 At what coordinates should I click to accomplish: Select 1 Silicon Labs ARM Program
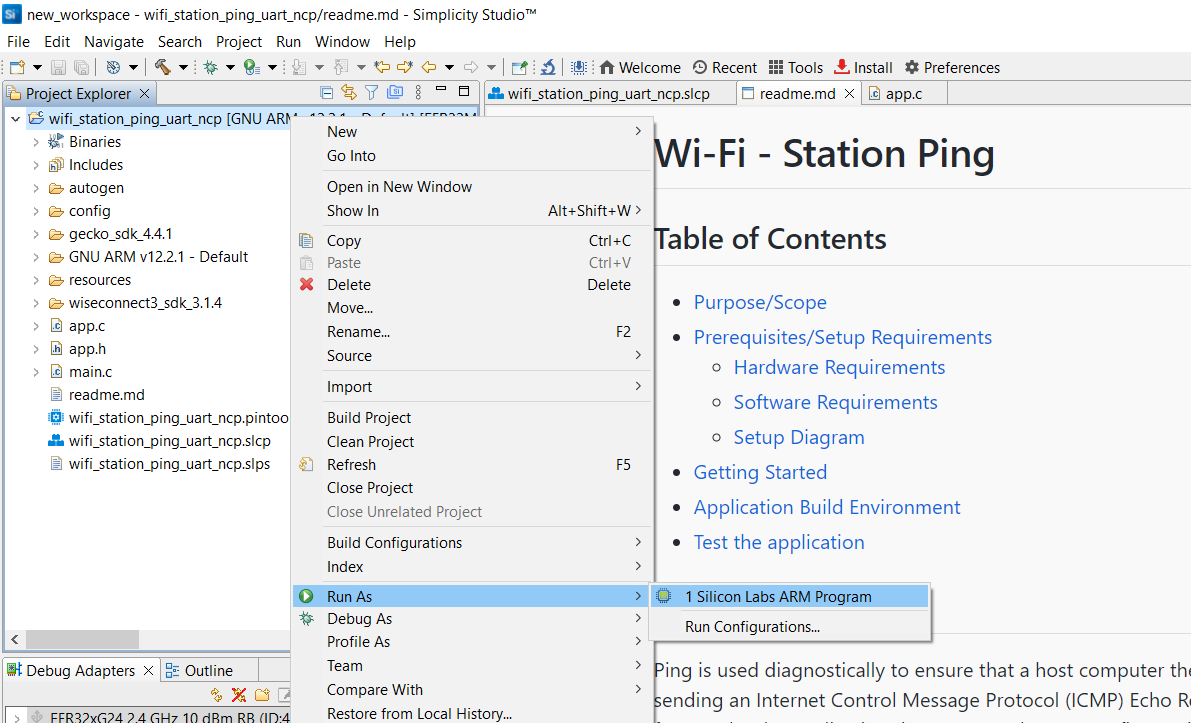coord(777,597)
